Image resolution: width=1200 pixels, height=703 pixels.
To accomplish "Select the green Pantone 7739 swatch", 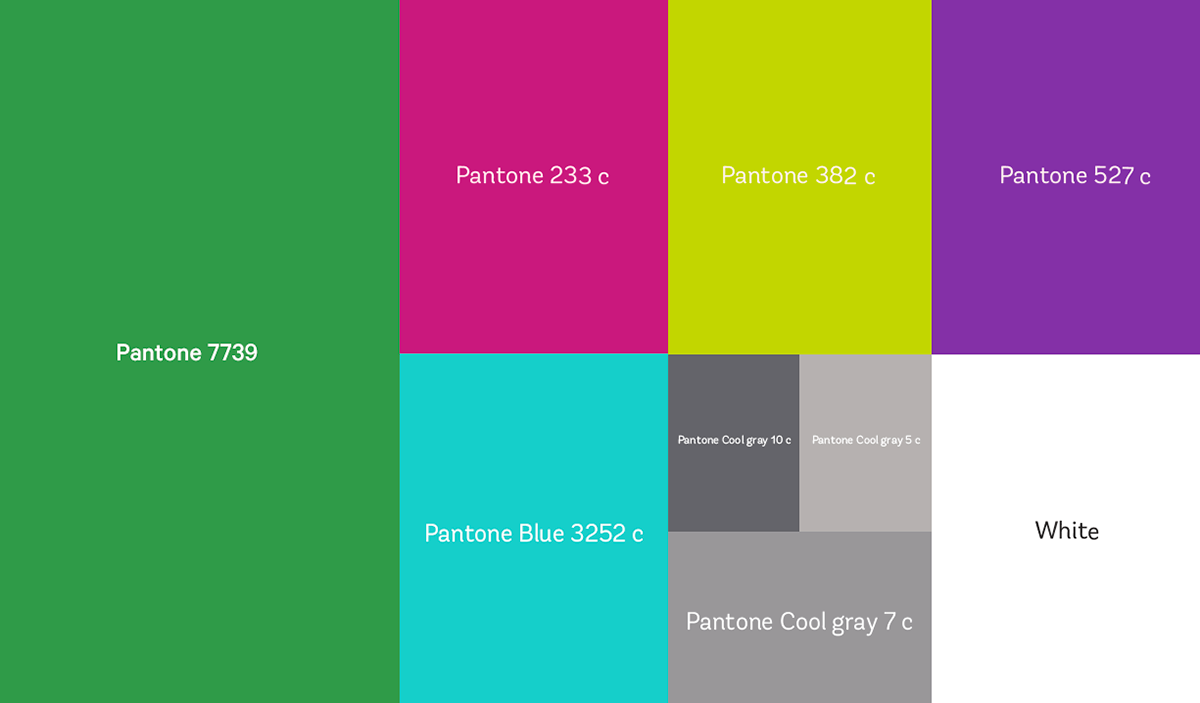I will tap(200, 351).
